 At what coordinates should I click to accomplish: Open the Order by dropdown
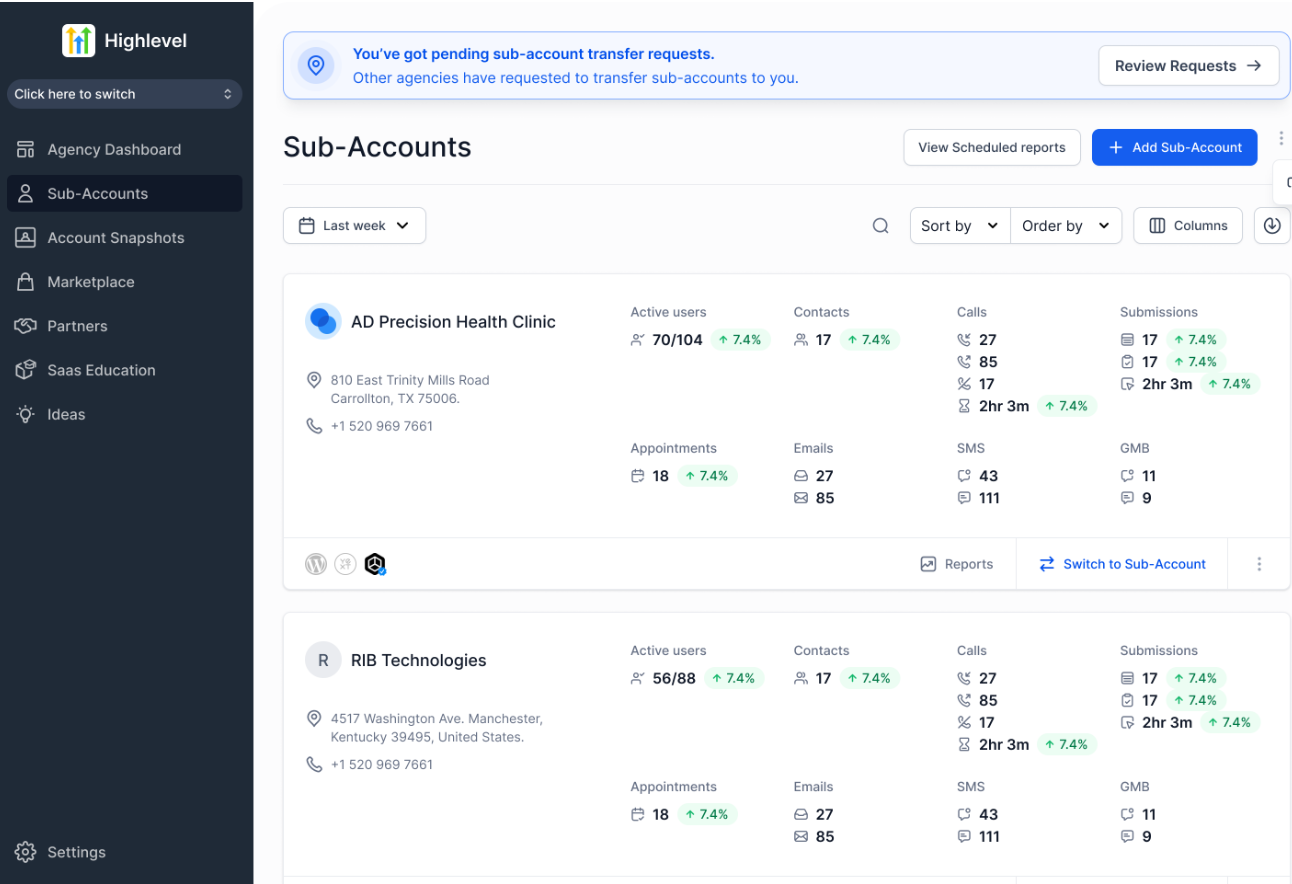(1066, 226)
